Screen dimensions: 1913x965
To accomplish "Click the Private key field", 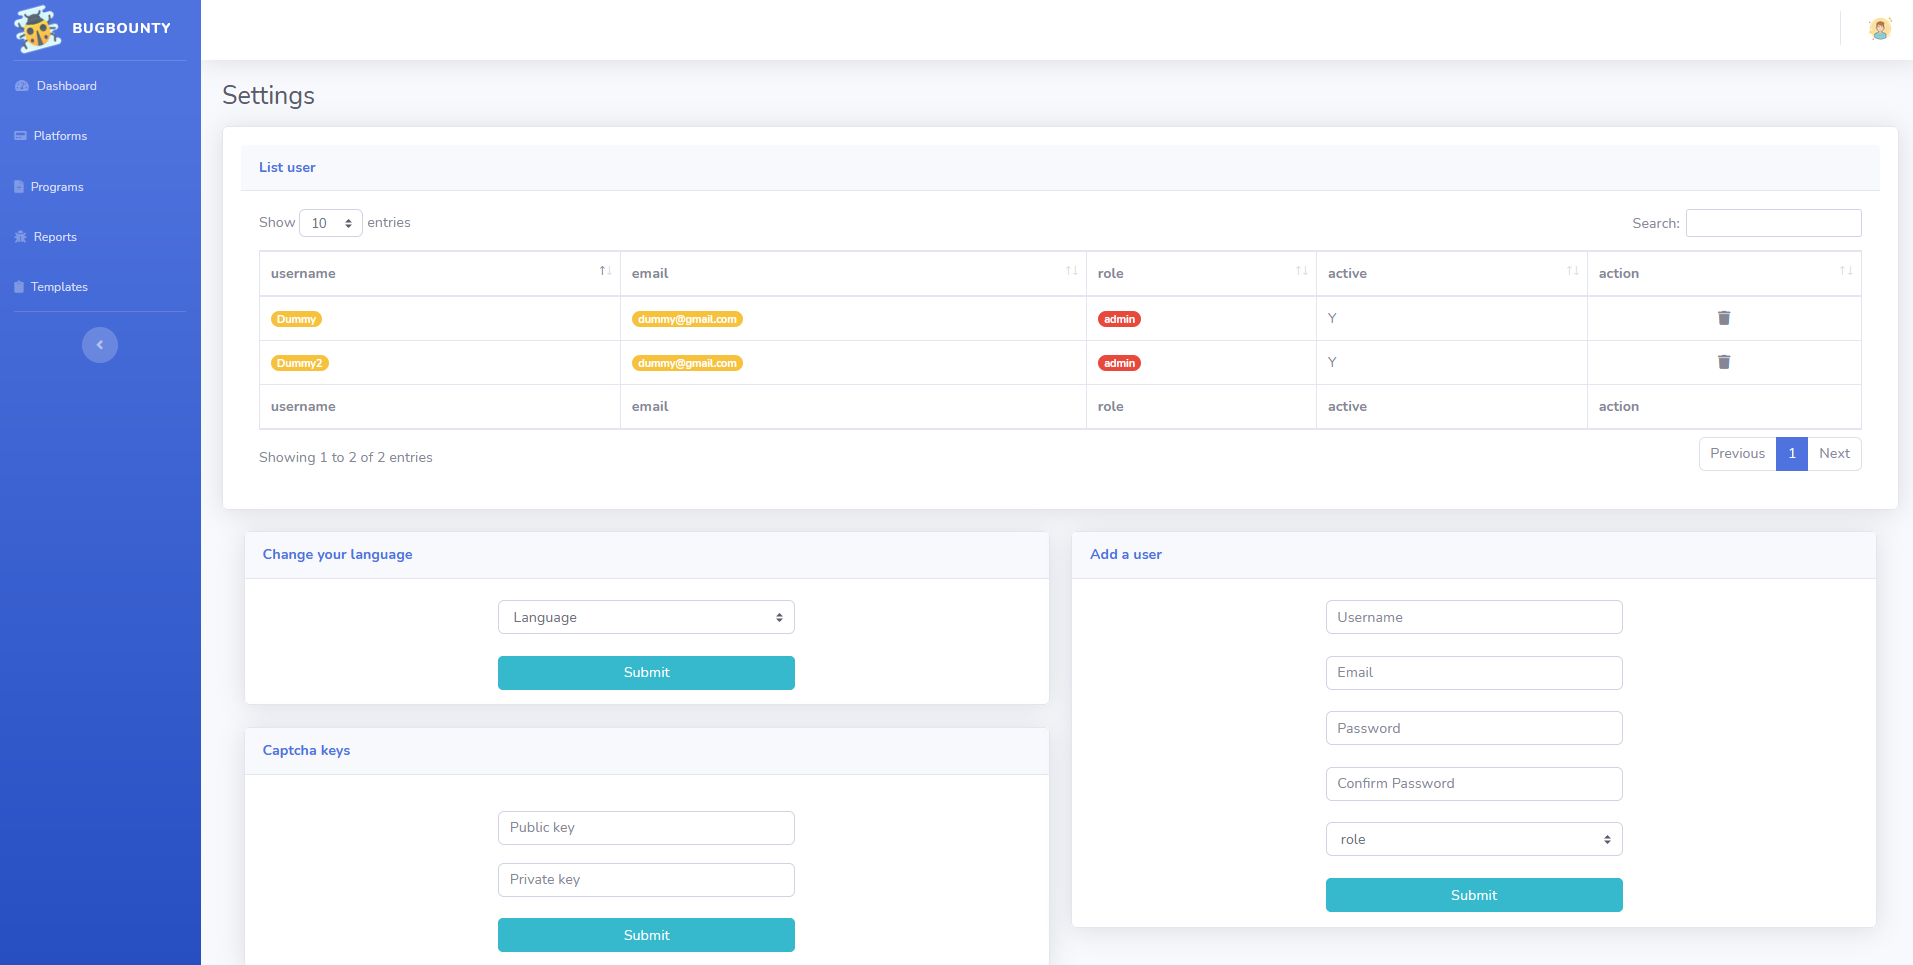I will pyautogui.click(x=646, y=880).
